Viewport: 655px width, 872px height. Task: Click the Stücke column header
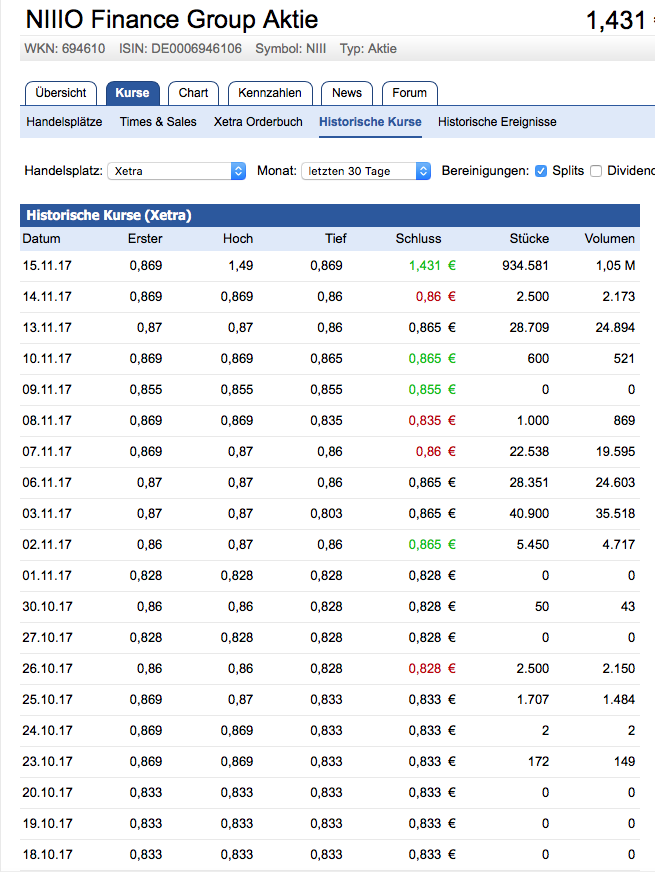coord(529,239)
